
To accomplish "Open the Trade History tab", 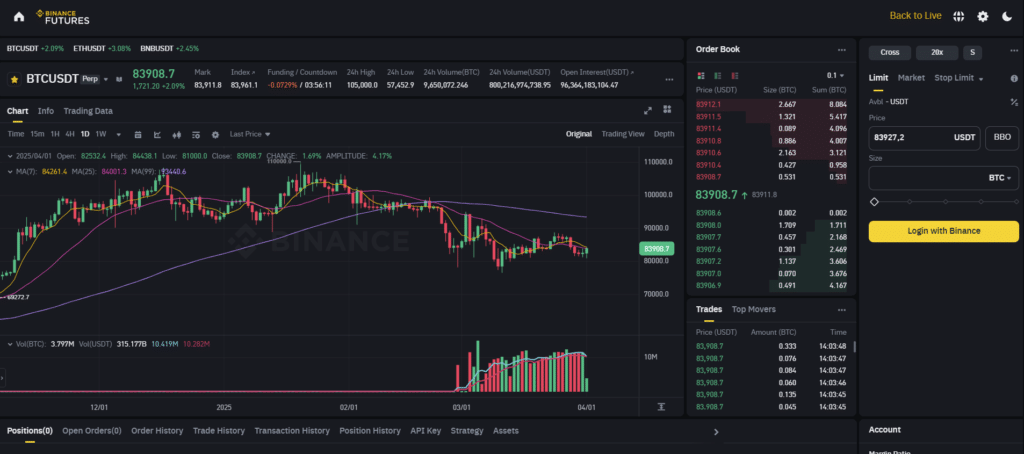I will coord(219,431).
